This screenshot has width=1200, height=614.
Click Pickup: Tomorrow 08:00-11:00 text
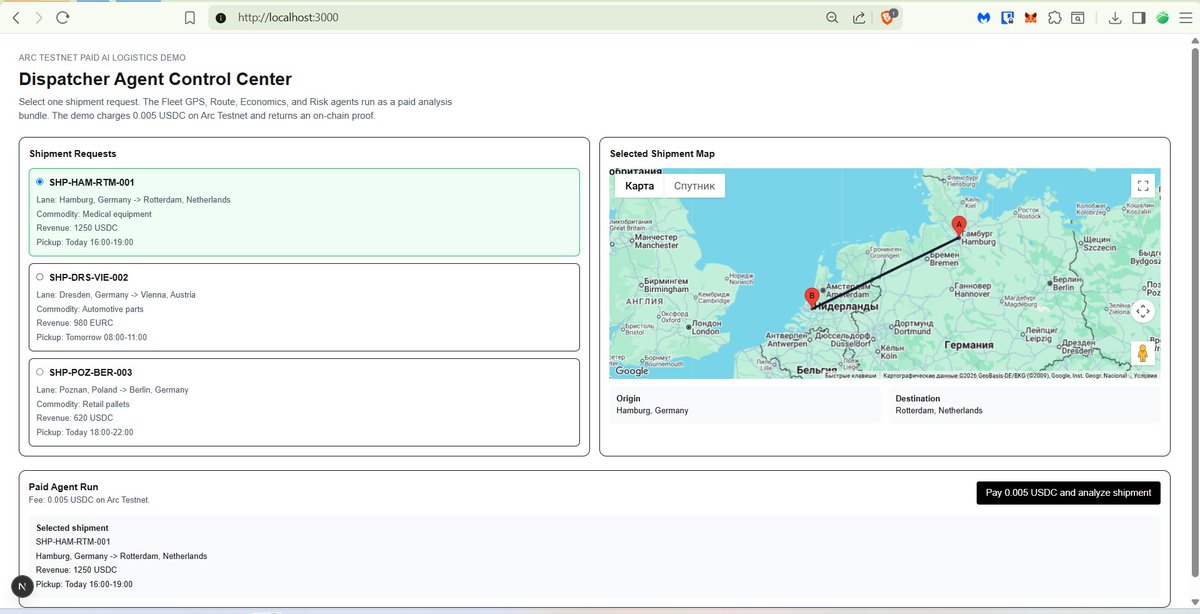[92, 337]
